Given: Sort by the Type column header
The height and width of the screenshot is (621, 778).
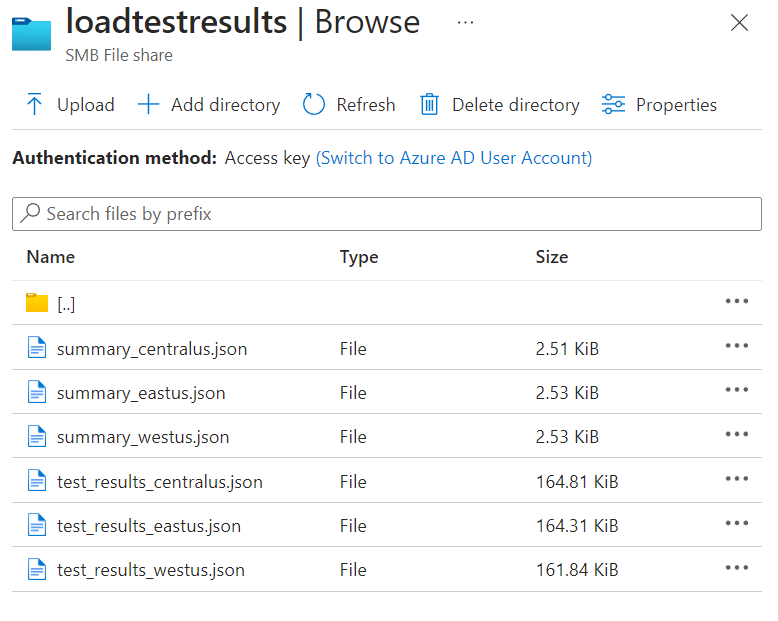Looking at the screenshot, I should [359, 257].
